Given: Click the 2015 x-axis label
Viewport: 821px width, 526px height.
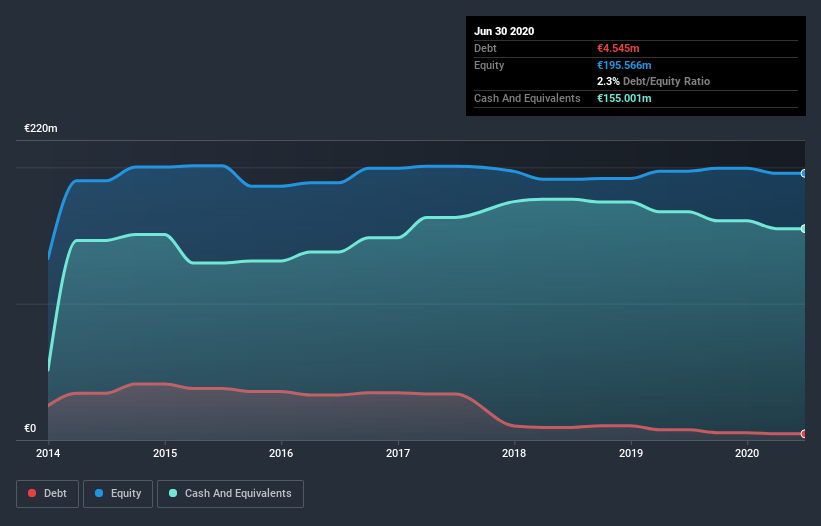Looking at the screenshot, I should 165,453.
